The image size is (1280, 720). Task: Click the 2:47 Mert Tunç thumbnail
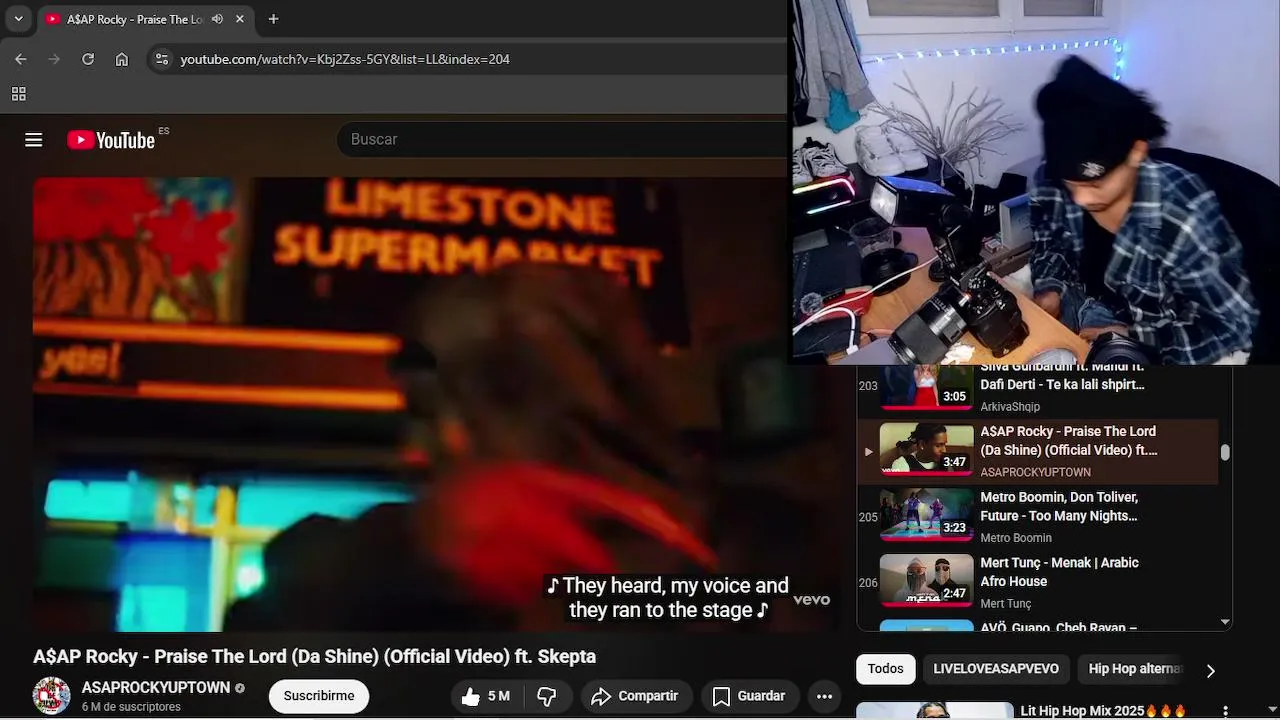pos(926,580)
